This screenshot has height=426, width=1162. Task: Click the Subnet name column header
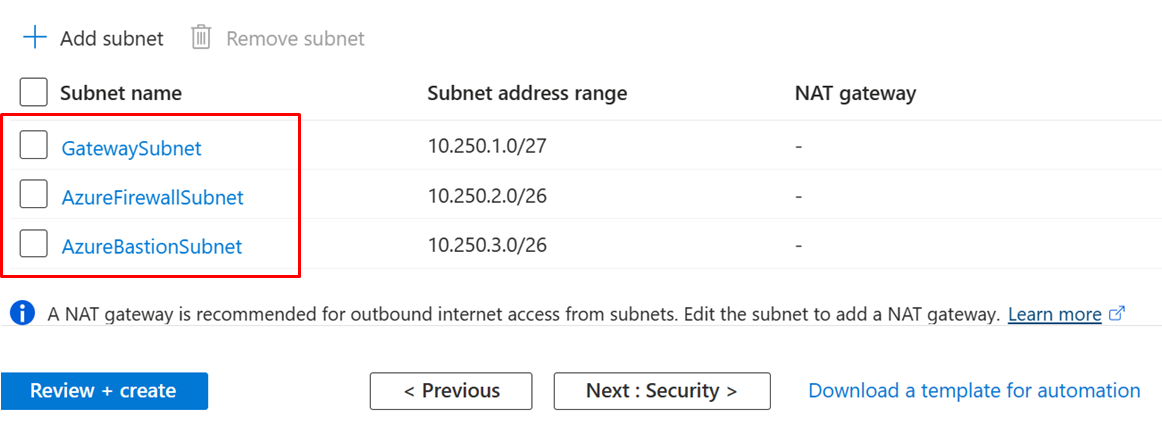pos(121,93)
